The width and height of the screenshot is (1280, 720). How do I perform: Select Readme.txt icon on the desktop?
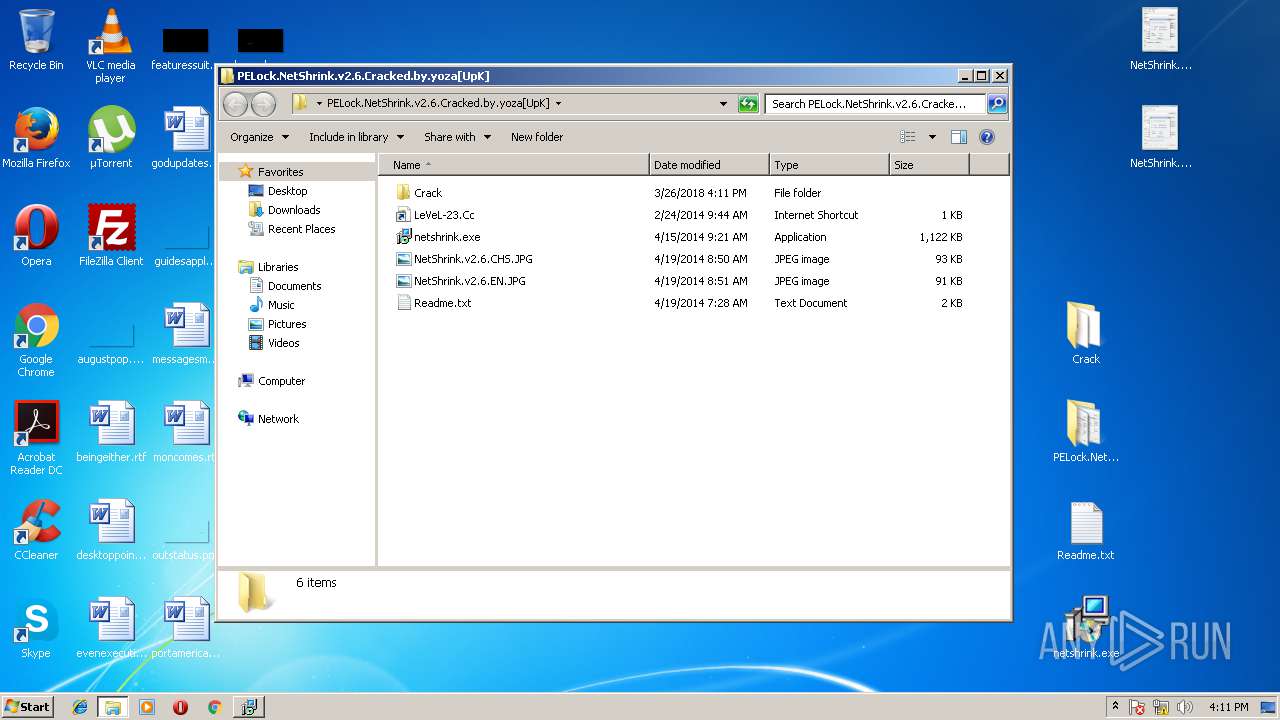(x=1085, y=530)
